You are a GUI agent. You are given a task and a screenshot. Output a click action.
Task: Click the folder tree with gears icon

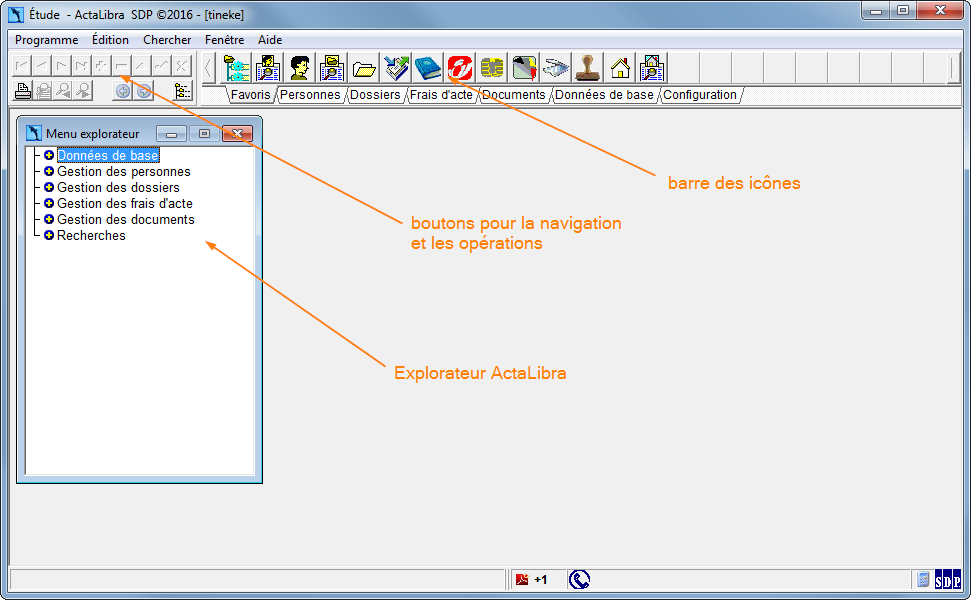pyautogui.click(x=236, y=68)
